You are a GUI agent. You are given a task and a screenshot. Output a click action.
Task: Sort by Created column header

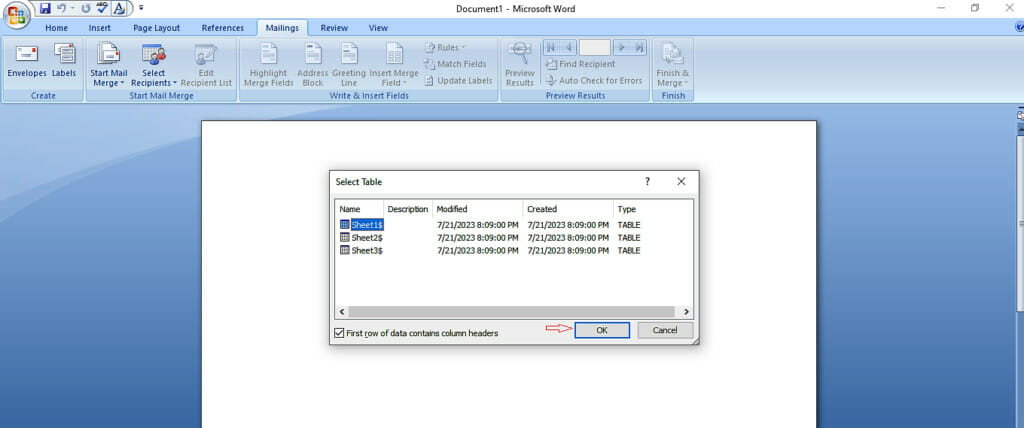pos(568,209)
